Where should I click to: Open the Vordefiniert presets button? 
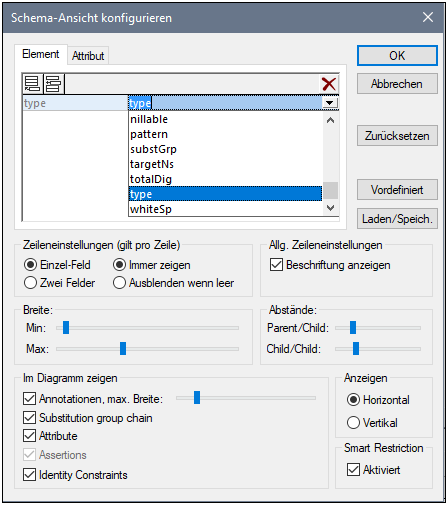(x=397, y=190)
